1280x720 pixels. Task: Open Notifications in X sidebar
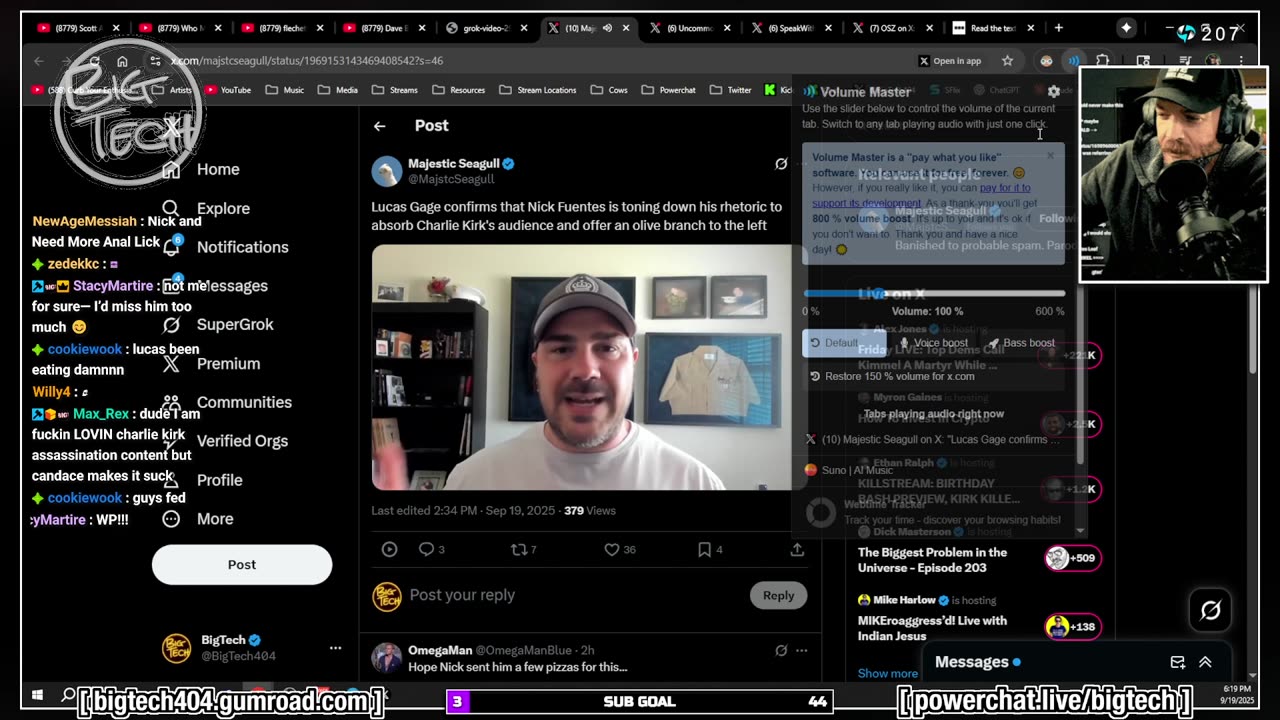pyautogui.click(x=227, y=247)
